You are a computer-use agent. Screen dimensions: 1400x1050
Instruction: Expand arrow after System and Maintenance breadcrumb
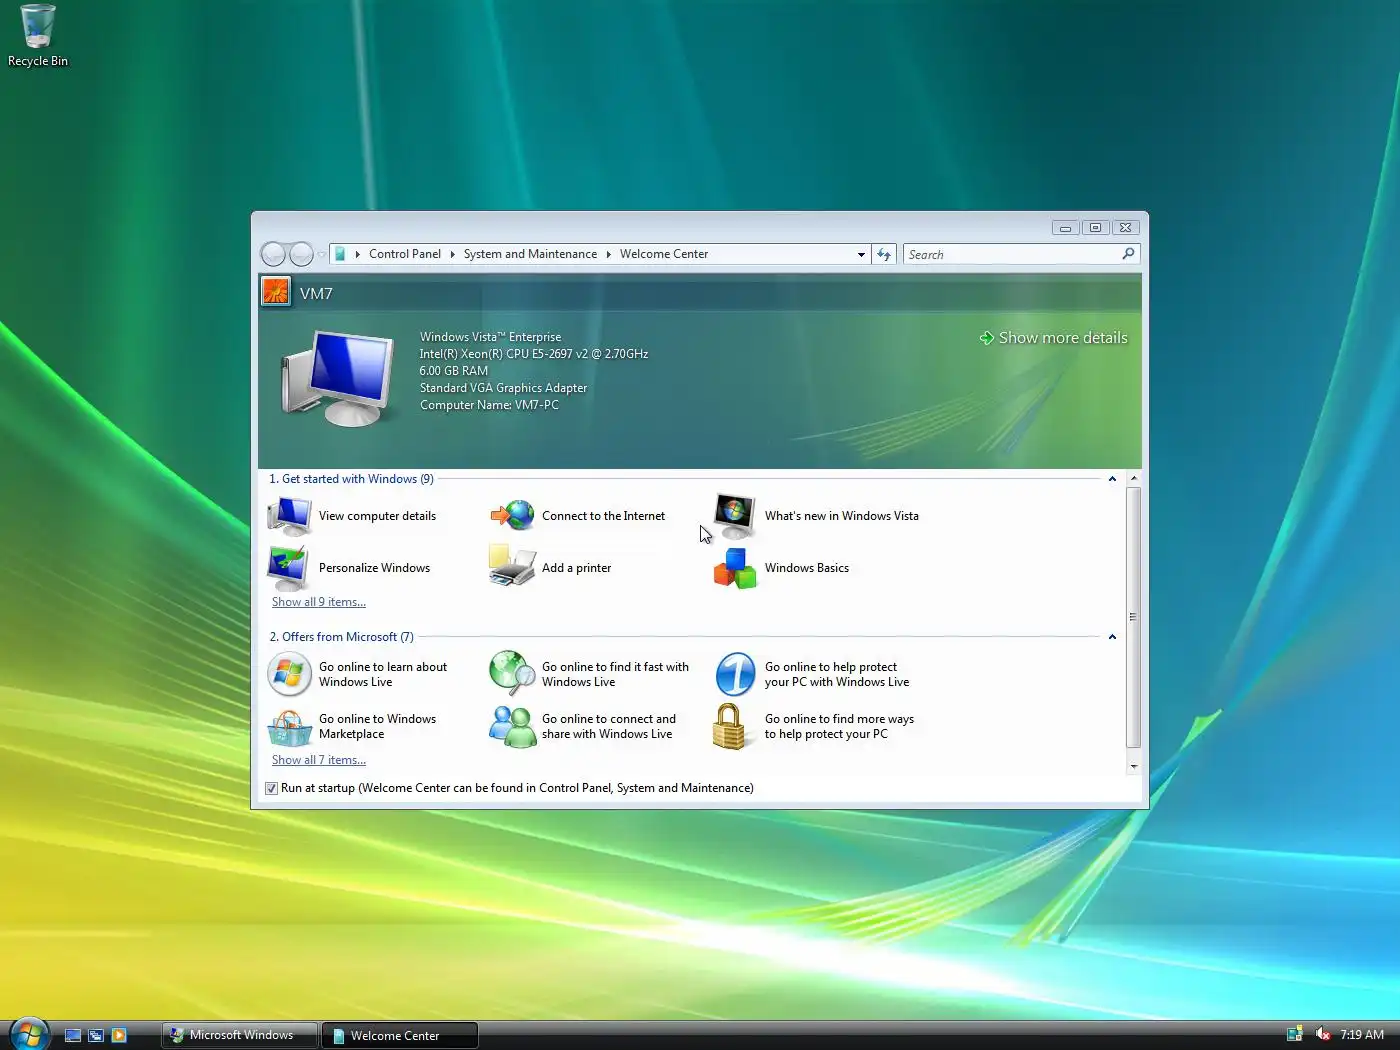click(x=608, y=254)
